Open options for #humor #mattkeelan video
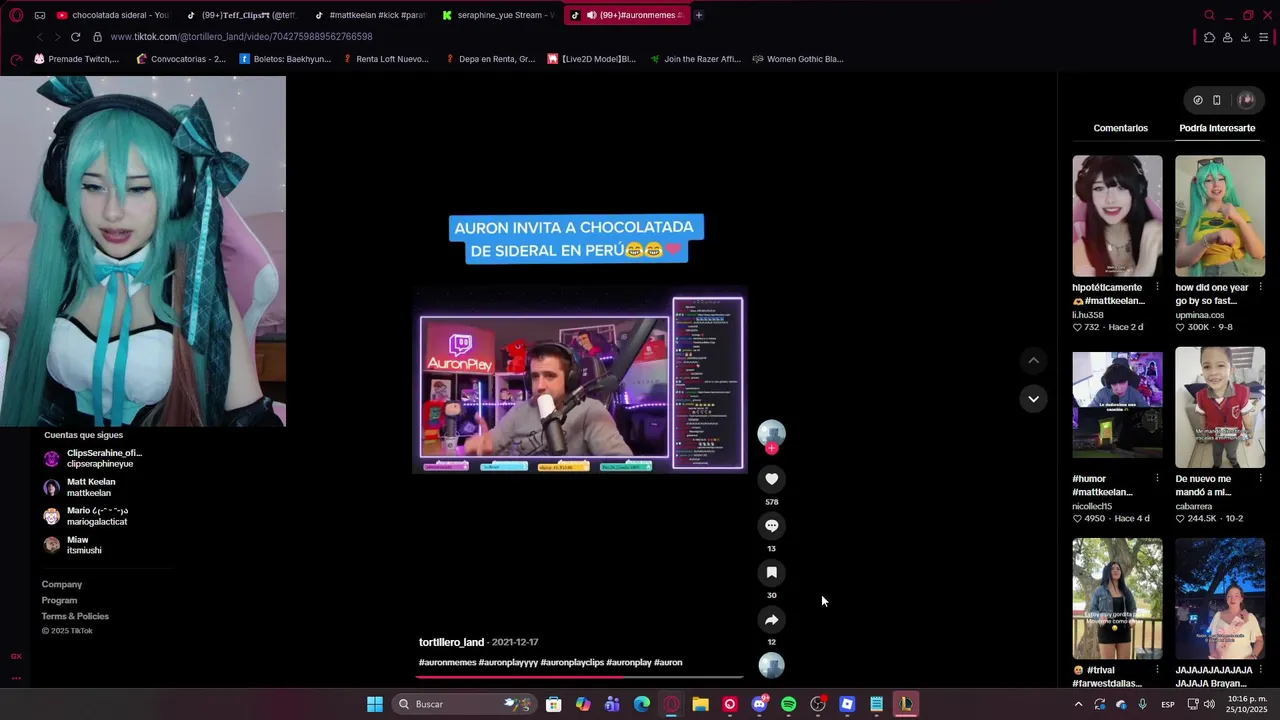Image resolution: width=1280 pixels, height=720 pixels. tap(1157, 478)
